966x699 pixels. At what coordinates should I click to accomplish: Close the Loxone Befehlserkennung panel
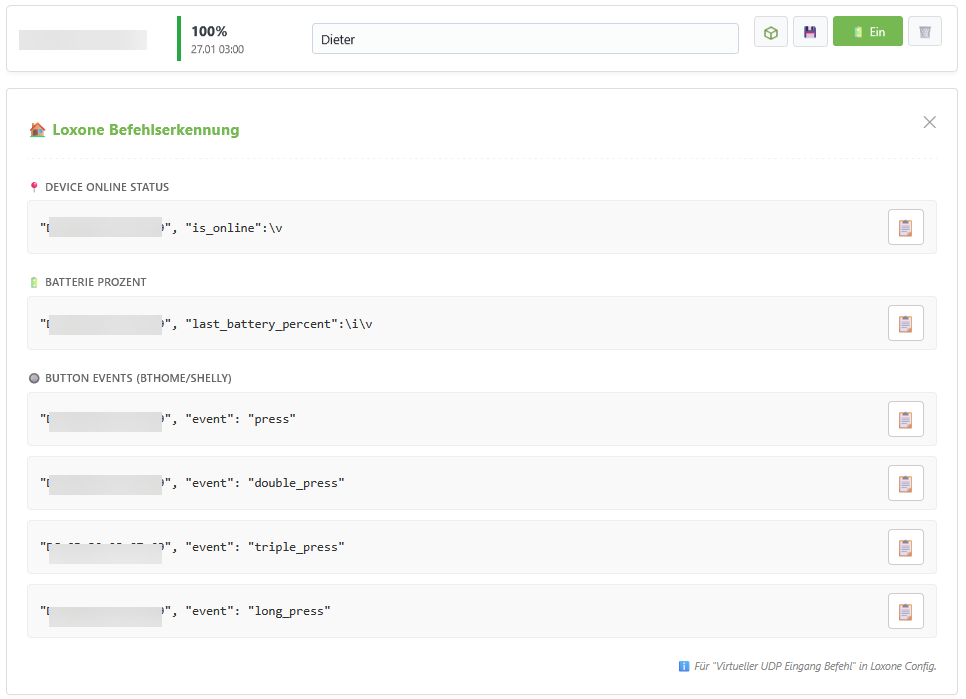929,122
